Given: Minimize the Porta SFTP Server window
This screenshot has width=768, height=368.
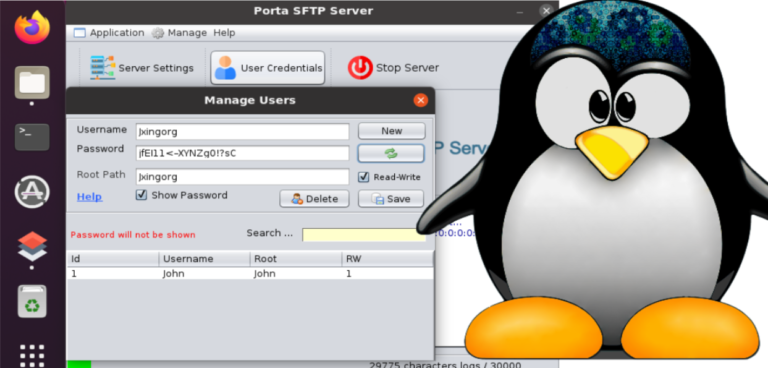Looking at the screenshot, I should (520, 11).
